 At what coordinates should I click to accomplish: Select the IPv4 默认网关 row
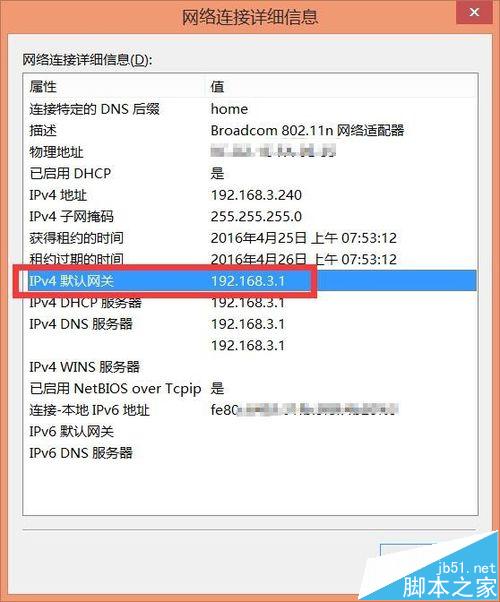pyautogui.click(x=251, y=281)
